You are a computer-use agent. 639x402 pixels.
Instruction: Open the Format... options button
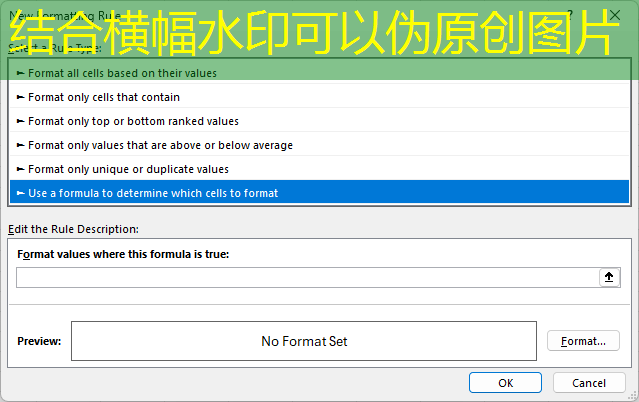coord(583,341)
